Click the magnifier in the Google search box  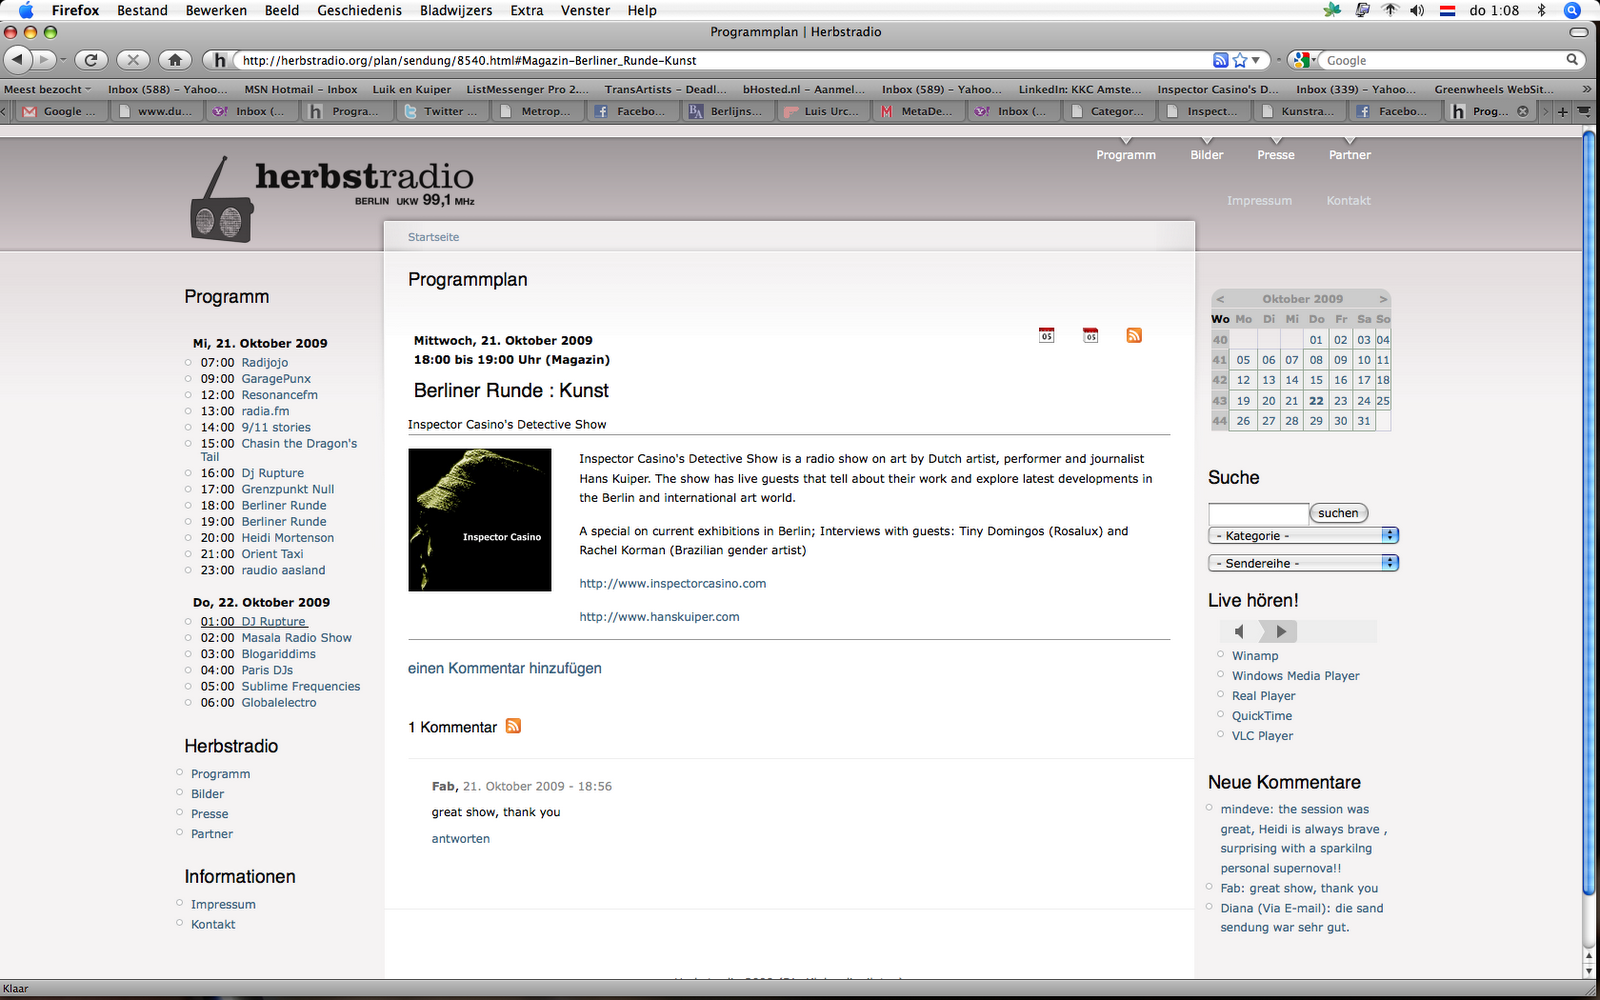pyautogui.click(x=1572, y=60)
